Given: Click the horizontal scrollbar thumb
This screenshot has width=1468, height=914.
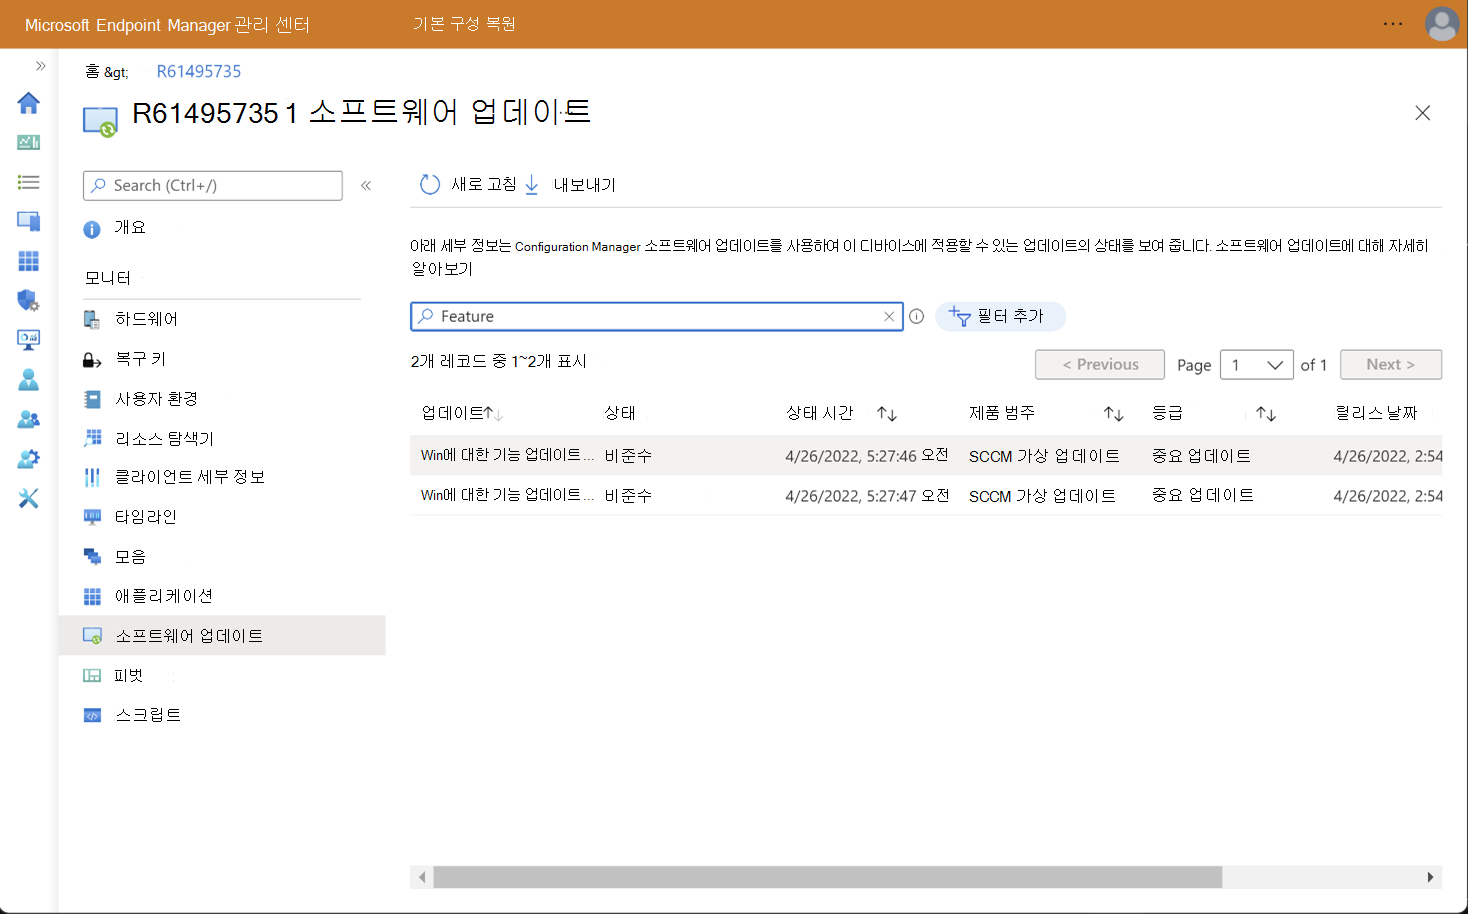Looking at the screenshot, I should click(x=828, y=877).
